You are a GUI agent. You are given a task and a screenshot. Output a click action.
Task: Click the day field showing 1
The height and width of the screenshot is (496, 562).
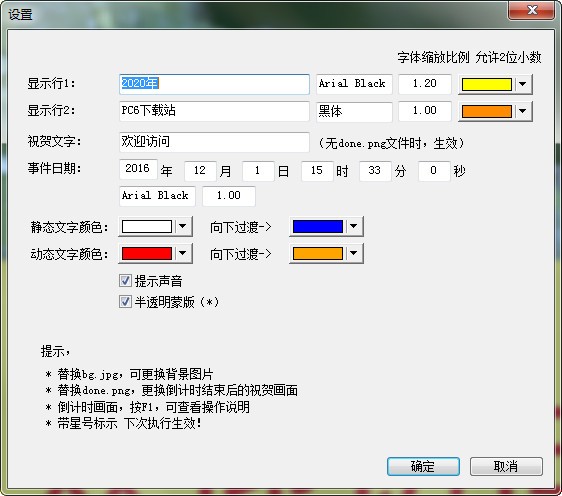pyautogui.click(x=258, y=171)
